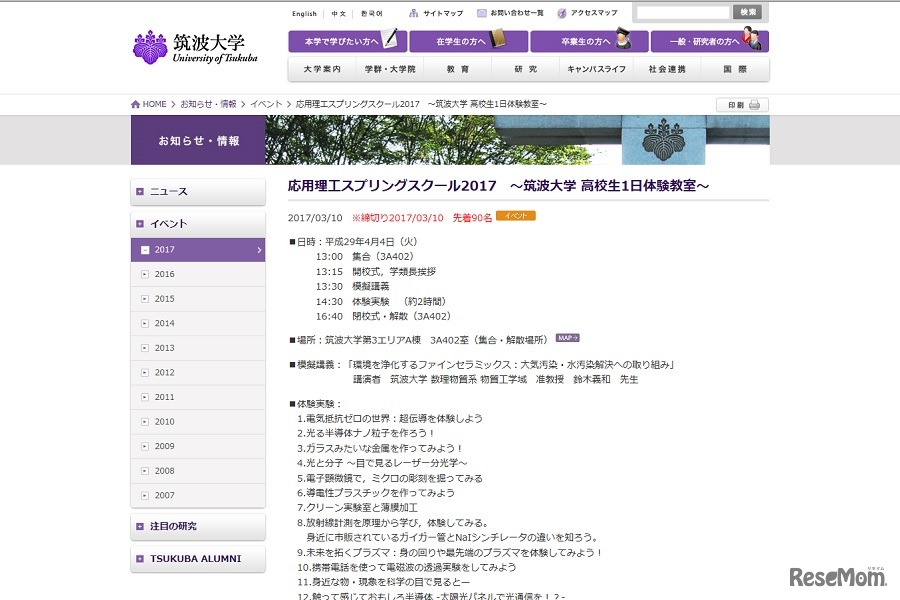Click the printer icon on the 印刷 button
The width and height of the screenshot is (900, 600).
tap(753, 104)
